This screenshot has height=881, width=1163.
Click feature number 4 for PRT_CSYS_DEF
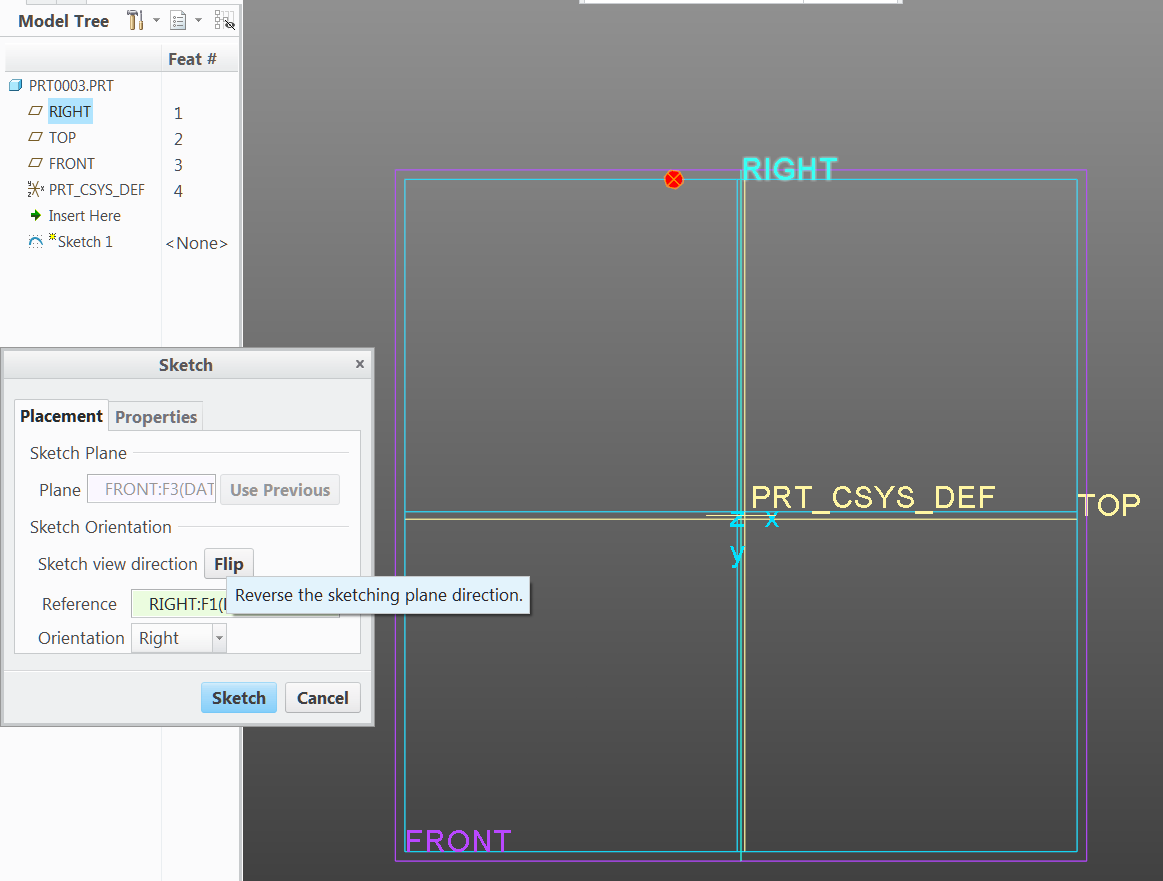point(178,191)
